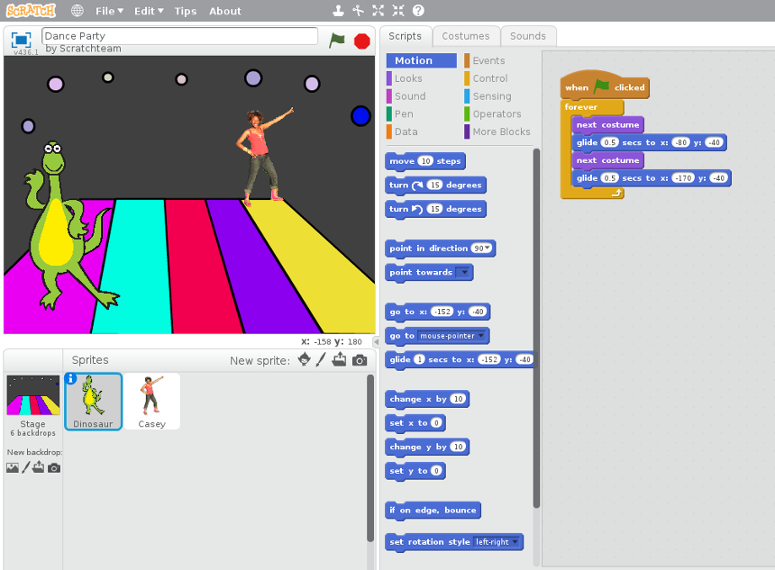The height and width of the screenshot is (570, 775).
Task: Open the File menu
Action: point(109,11)
